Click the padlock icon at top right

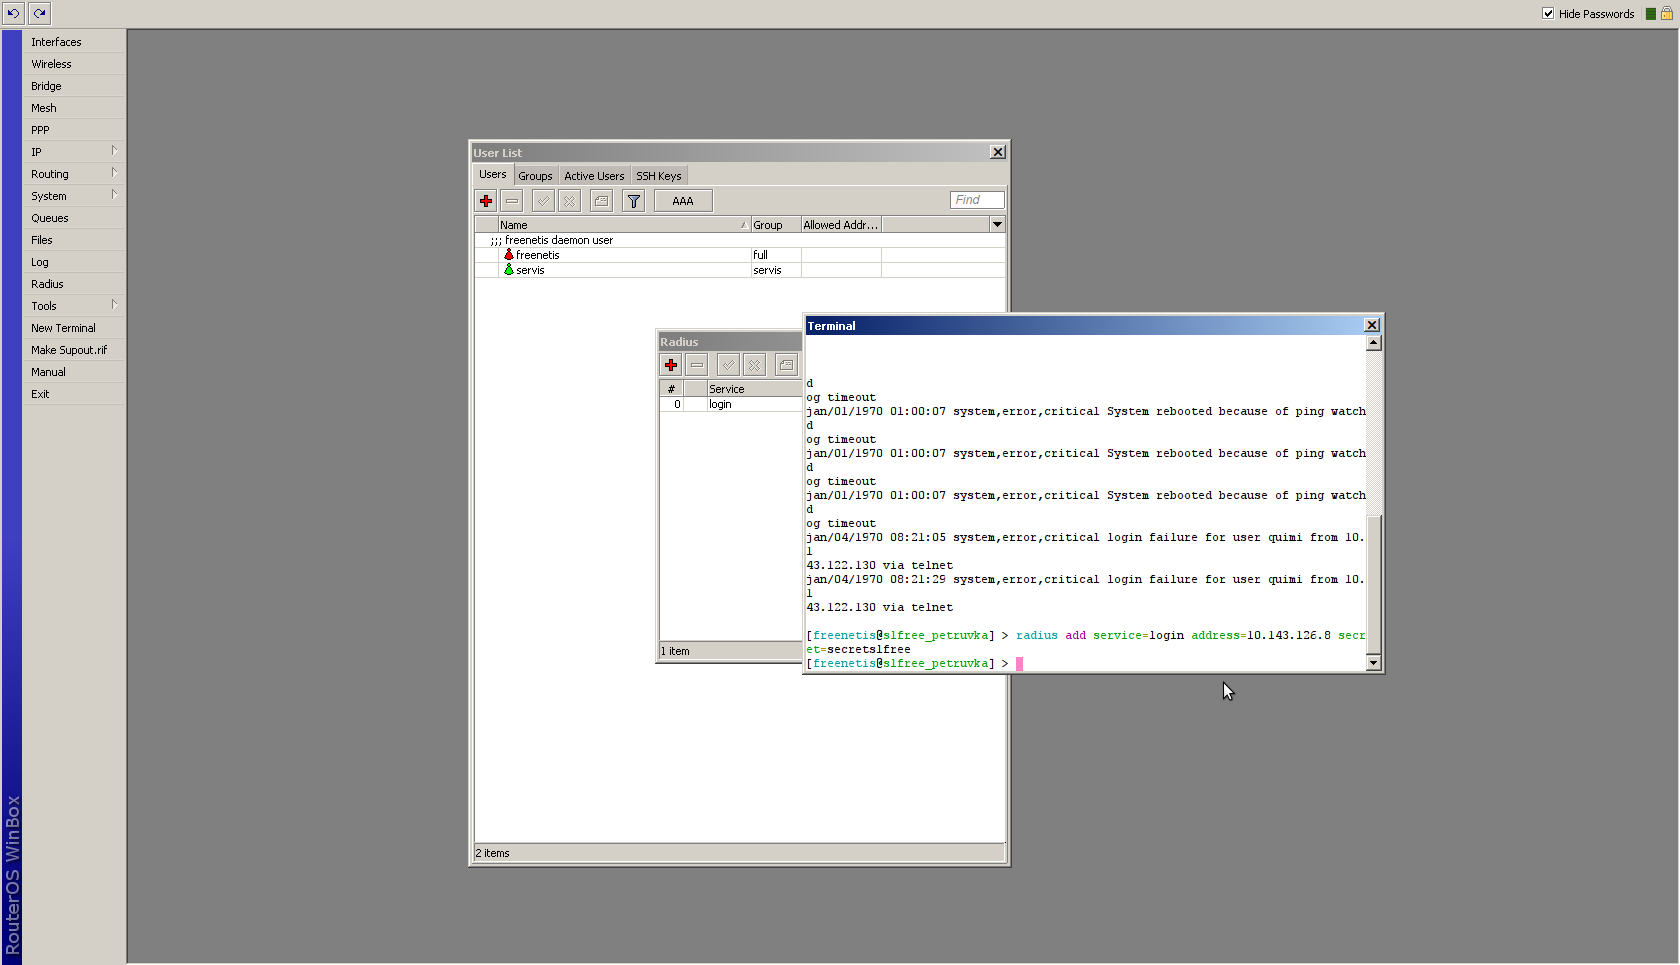(1667, 14)
